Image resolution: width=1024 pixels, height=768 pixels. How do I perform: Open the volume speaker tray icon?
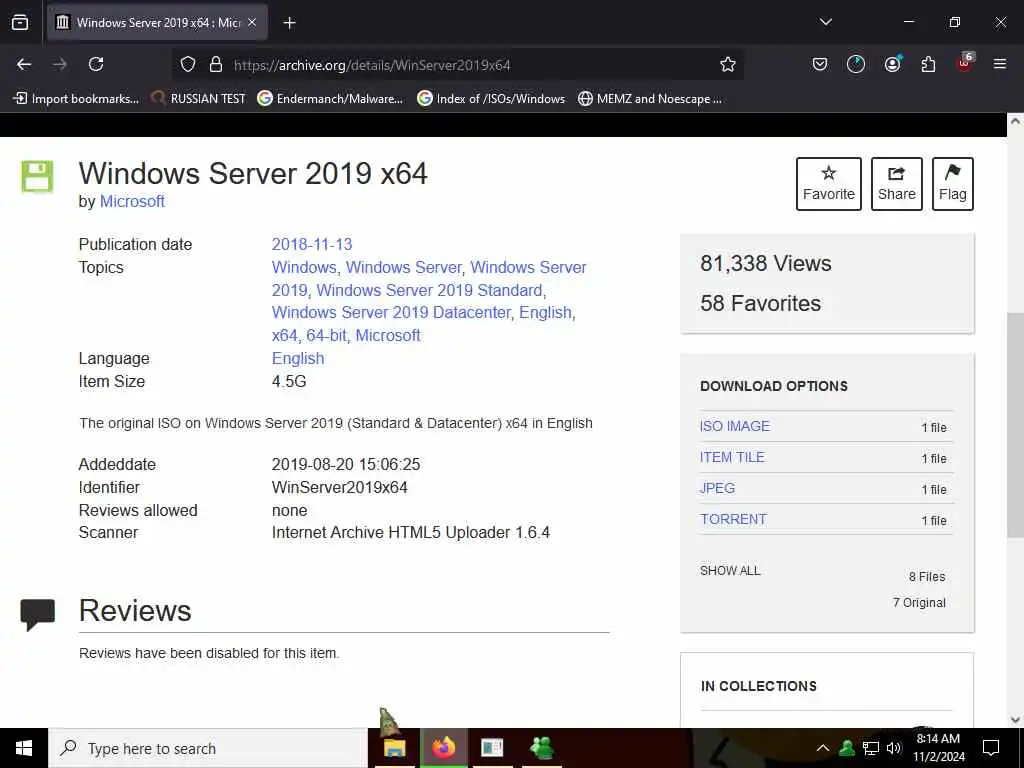point(893,748)
